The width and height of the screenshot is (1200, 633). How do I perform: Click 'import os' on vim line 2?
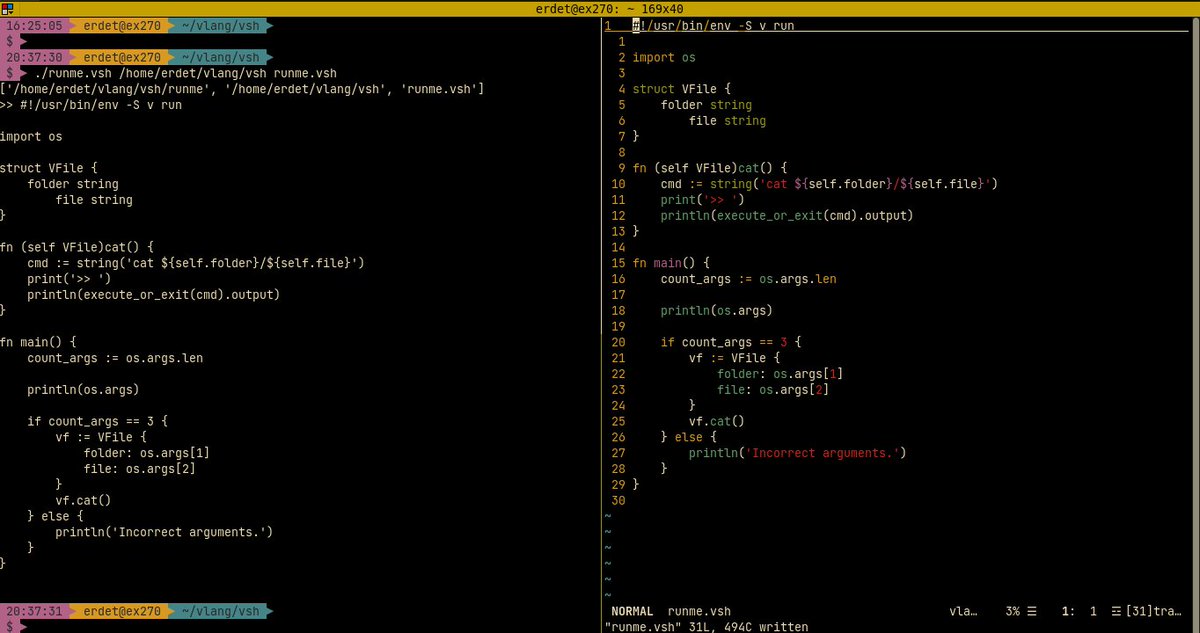click(664, 57)
